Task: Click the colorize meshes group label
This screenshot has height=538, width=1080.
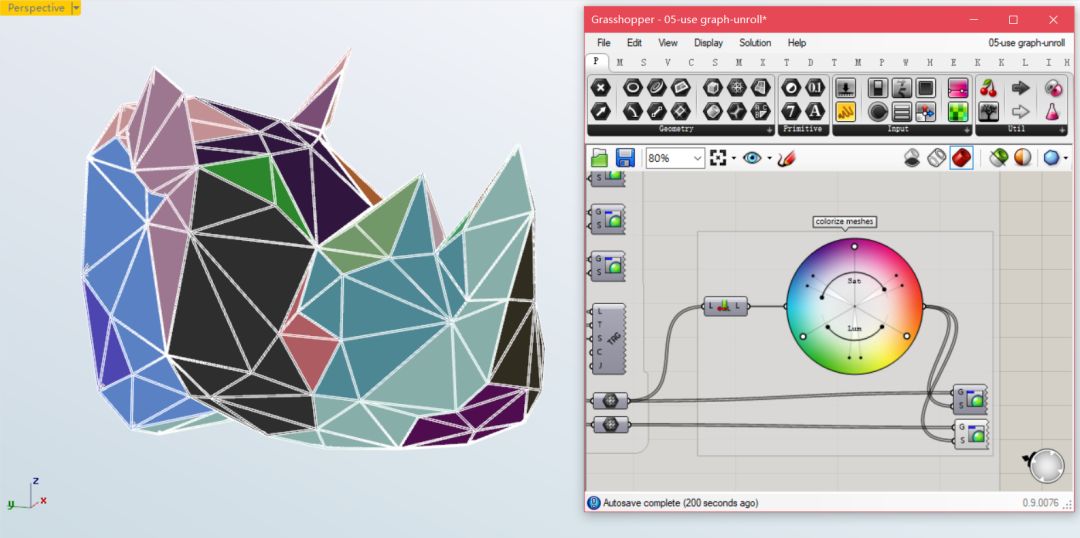Action: coord(845,221)
